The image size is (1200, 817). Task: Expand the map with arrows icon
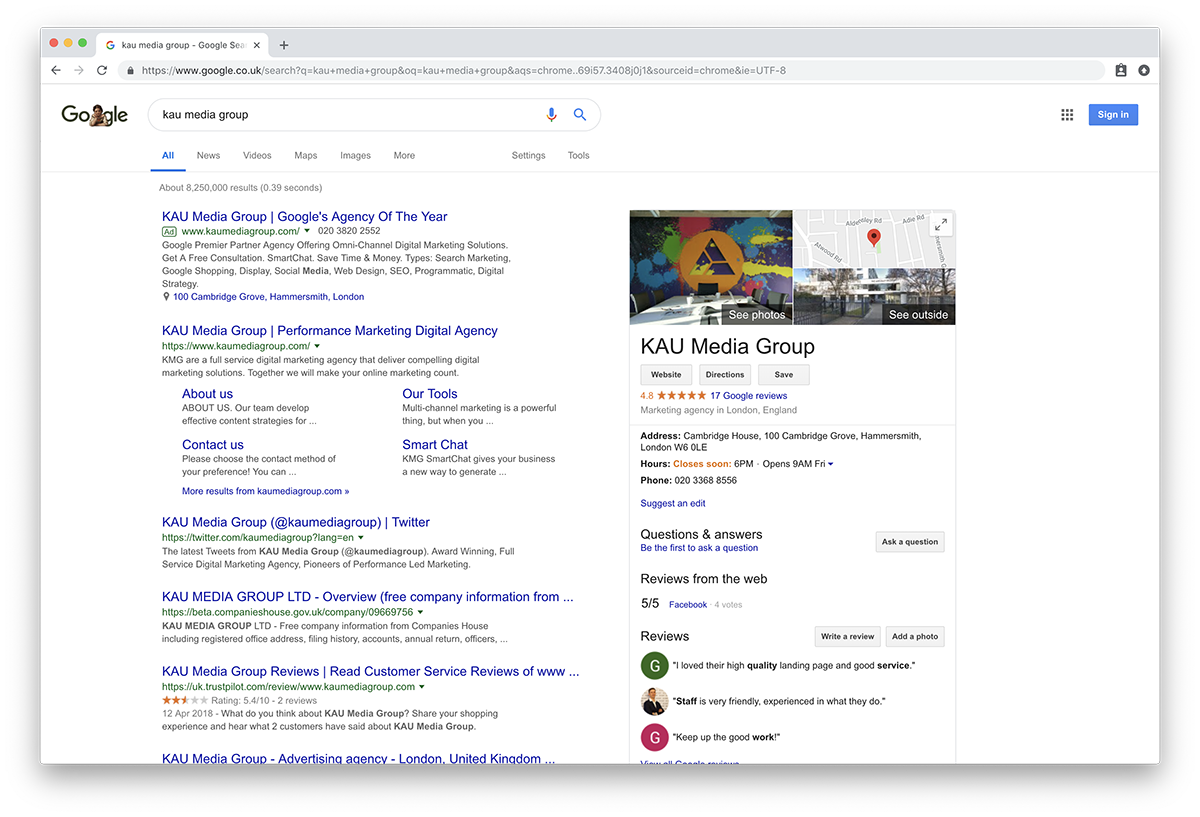tap(940, 225)
